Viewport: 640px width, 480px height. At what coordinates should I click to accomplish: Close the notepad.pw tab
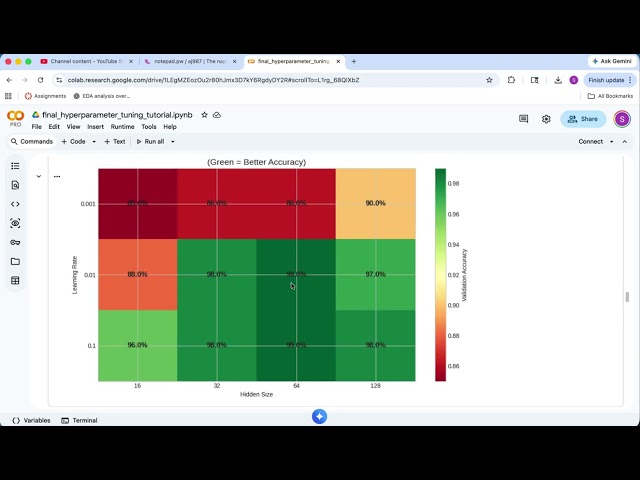coord(234,61)
